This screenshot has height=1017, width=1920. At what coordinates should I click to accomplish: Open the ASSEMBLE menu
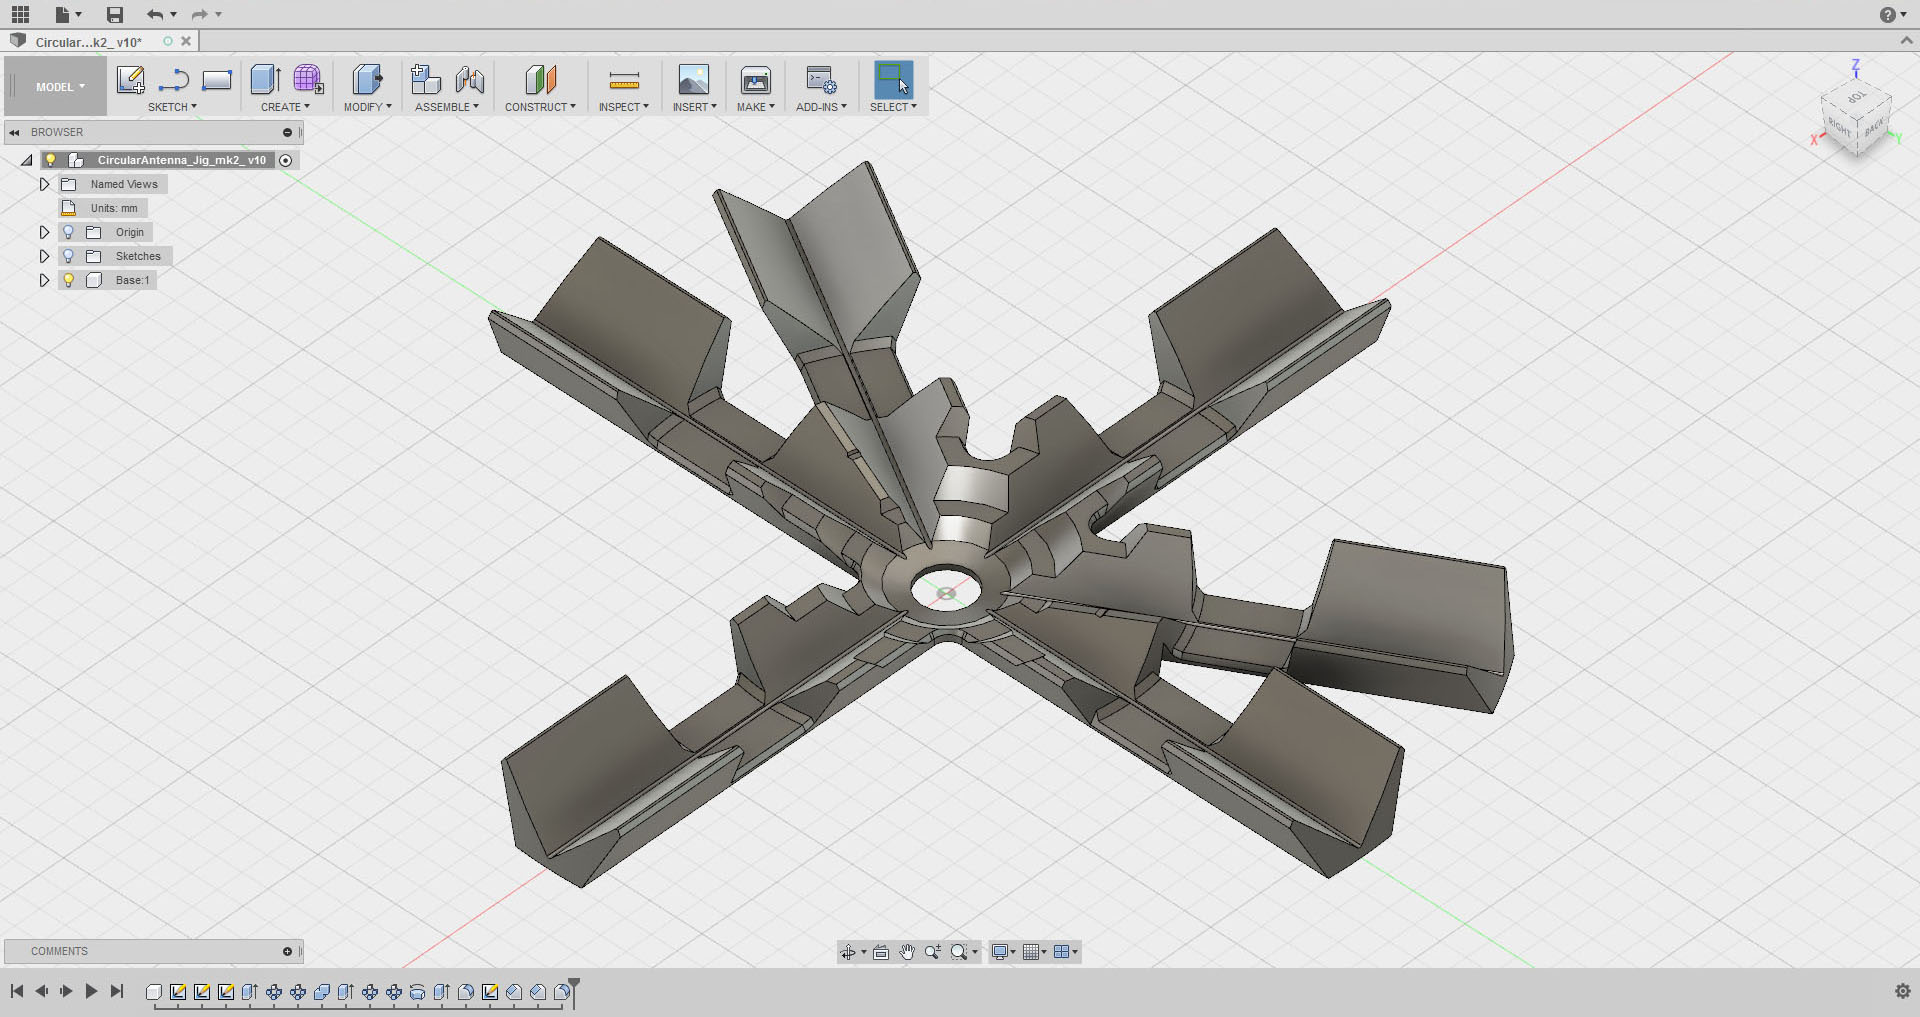447,107
